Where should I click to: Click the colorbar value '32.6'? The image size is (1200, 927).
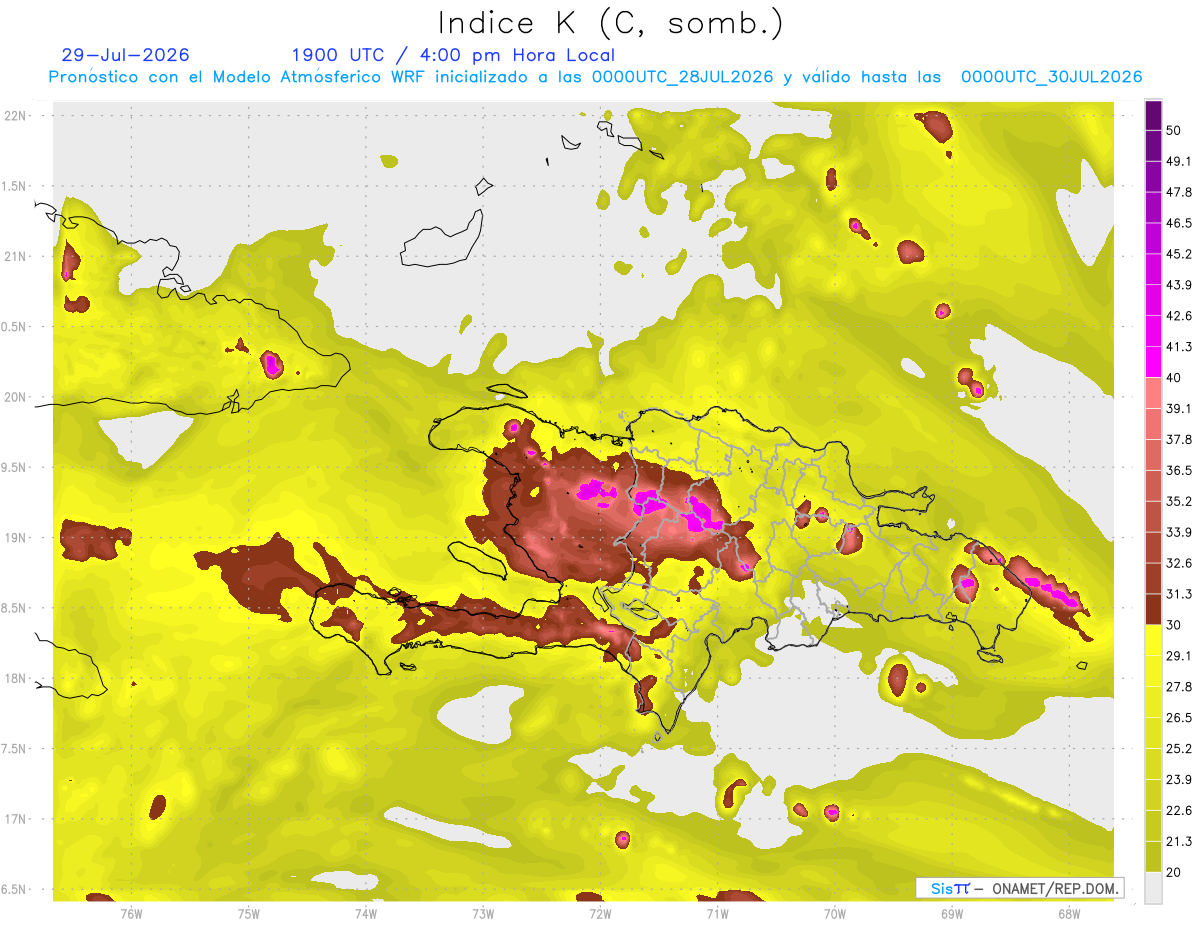tap(1178, 563)
